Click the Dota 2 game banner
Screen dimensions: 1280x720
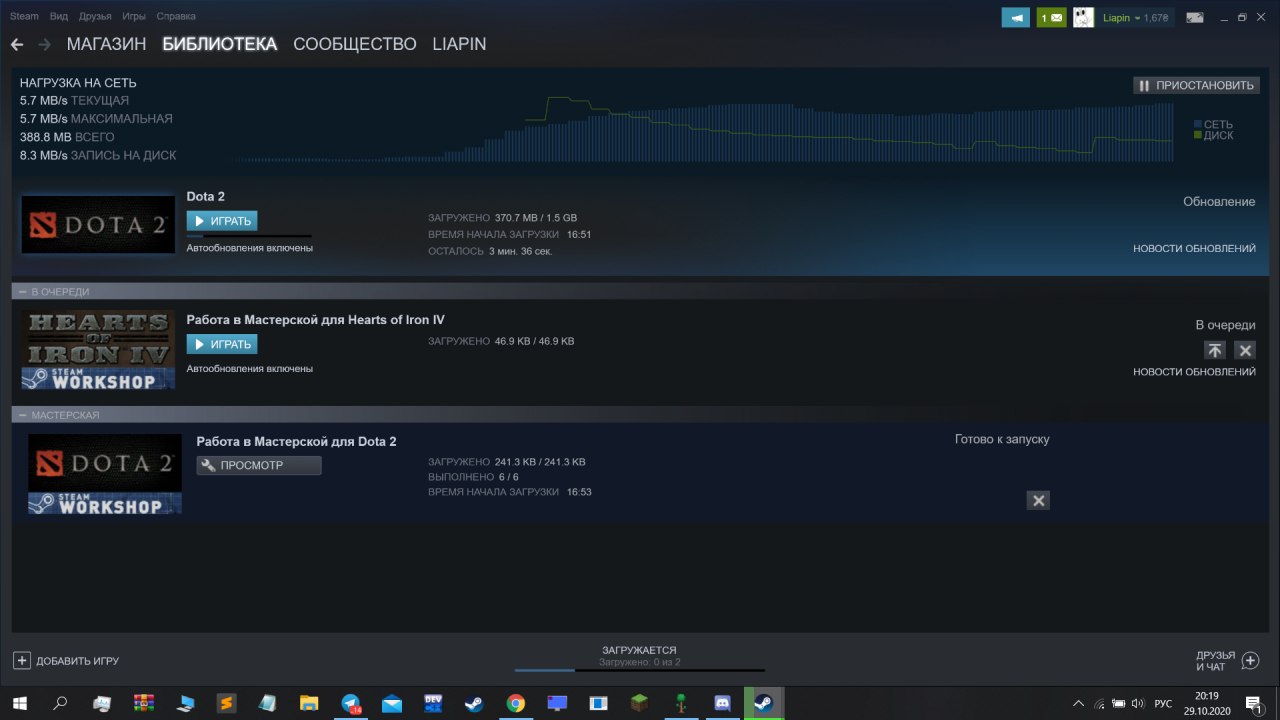point(97,224)
